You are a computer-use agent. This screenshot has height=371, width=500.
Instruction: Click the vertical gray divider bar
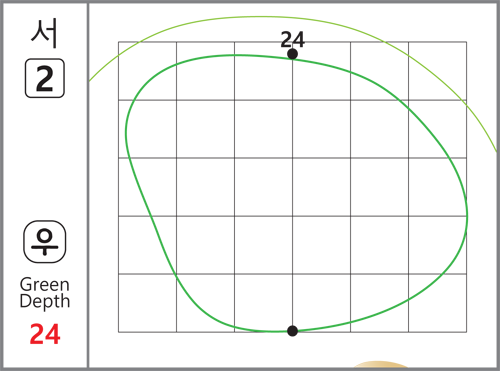click(x=88, y=185)
